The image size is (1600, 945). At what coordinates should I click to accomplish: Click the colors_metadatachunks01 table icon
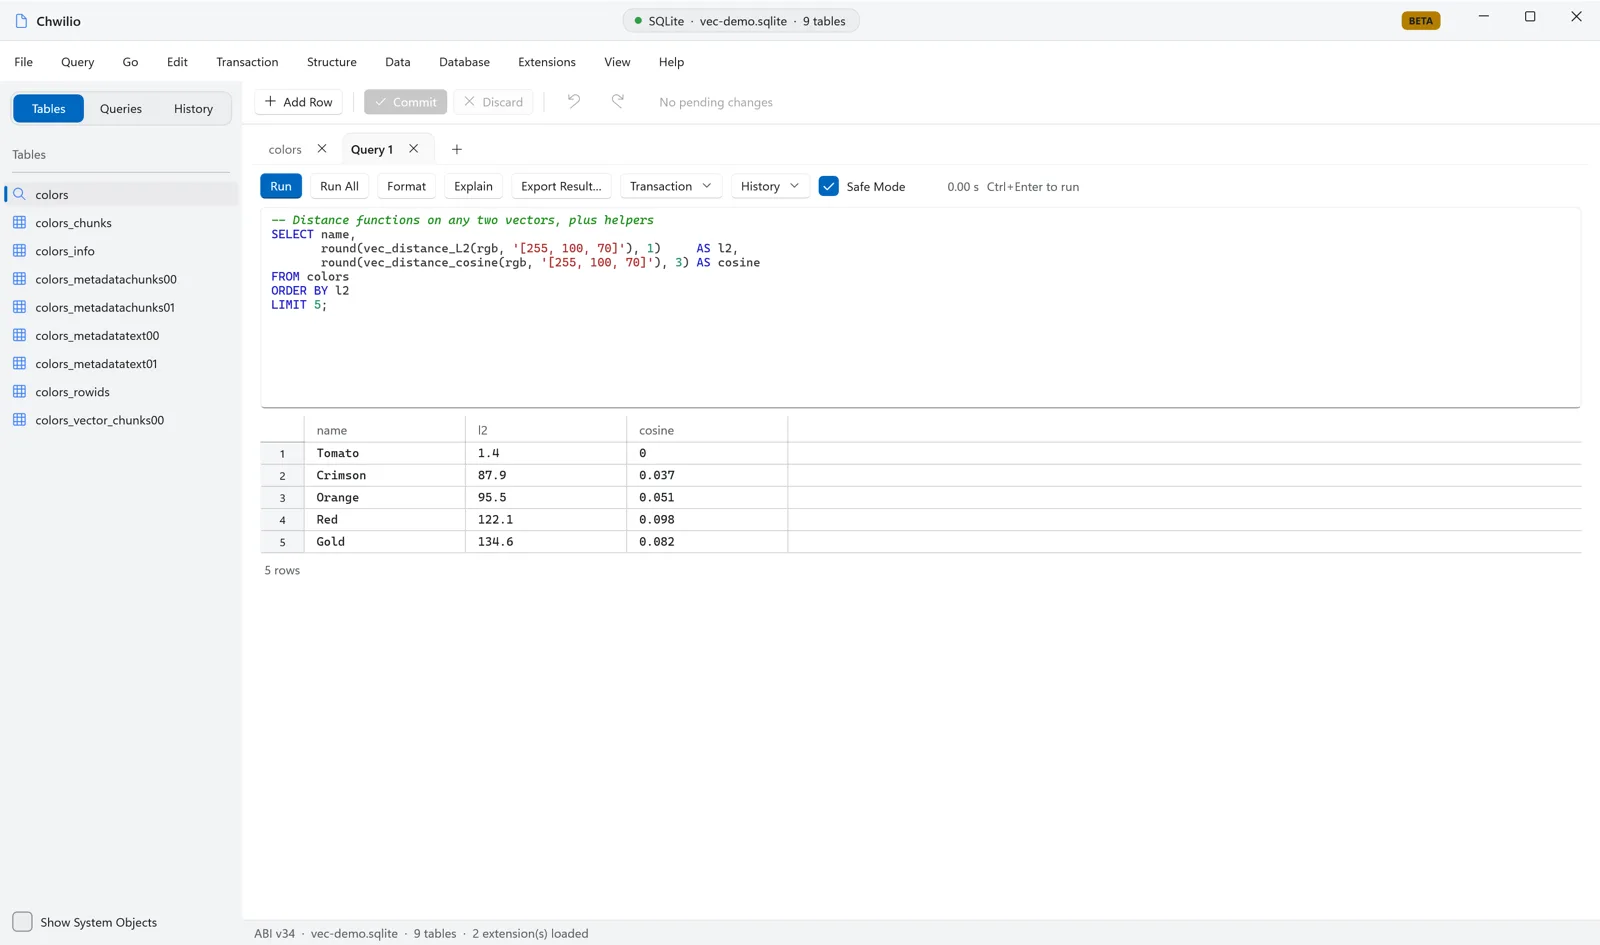pos(19,307)
